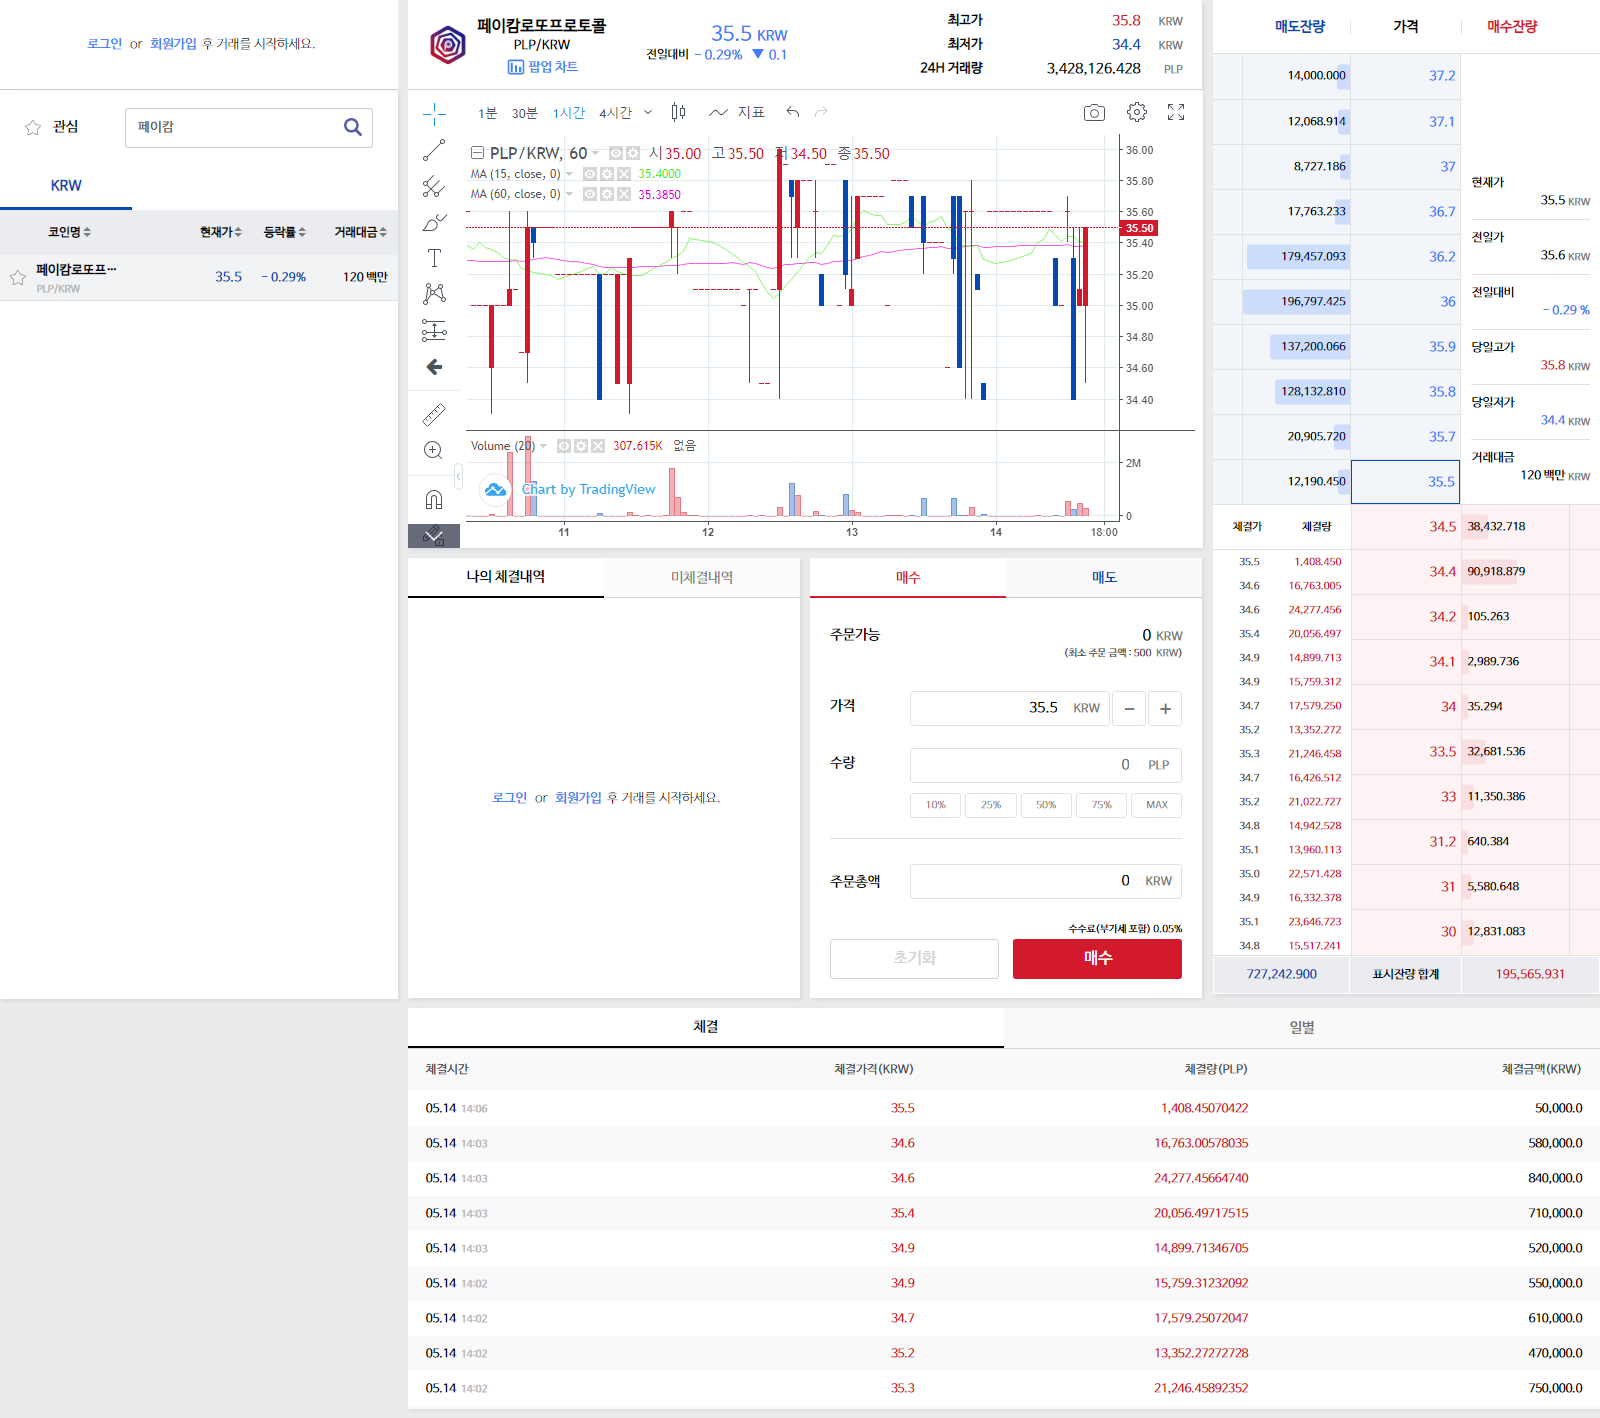Select the crosshair cursor tool
The height and width of the screenshot is (1418, 1600).
pyautogui.click(x=434, y=114)
